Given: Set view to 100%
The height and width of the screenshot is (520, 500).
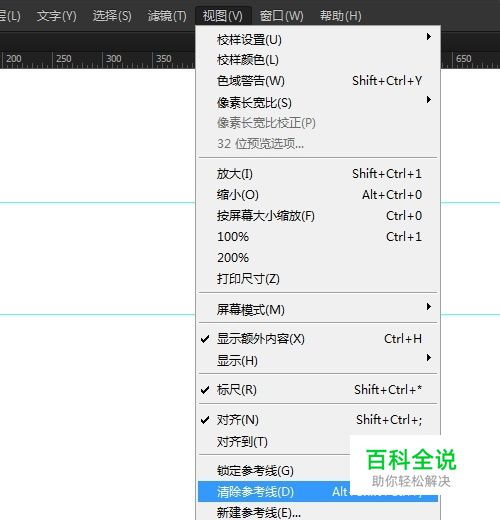Looking at the screenshot, I should tap(318, 237).
